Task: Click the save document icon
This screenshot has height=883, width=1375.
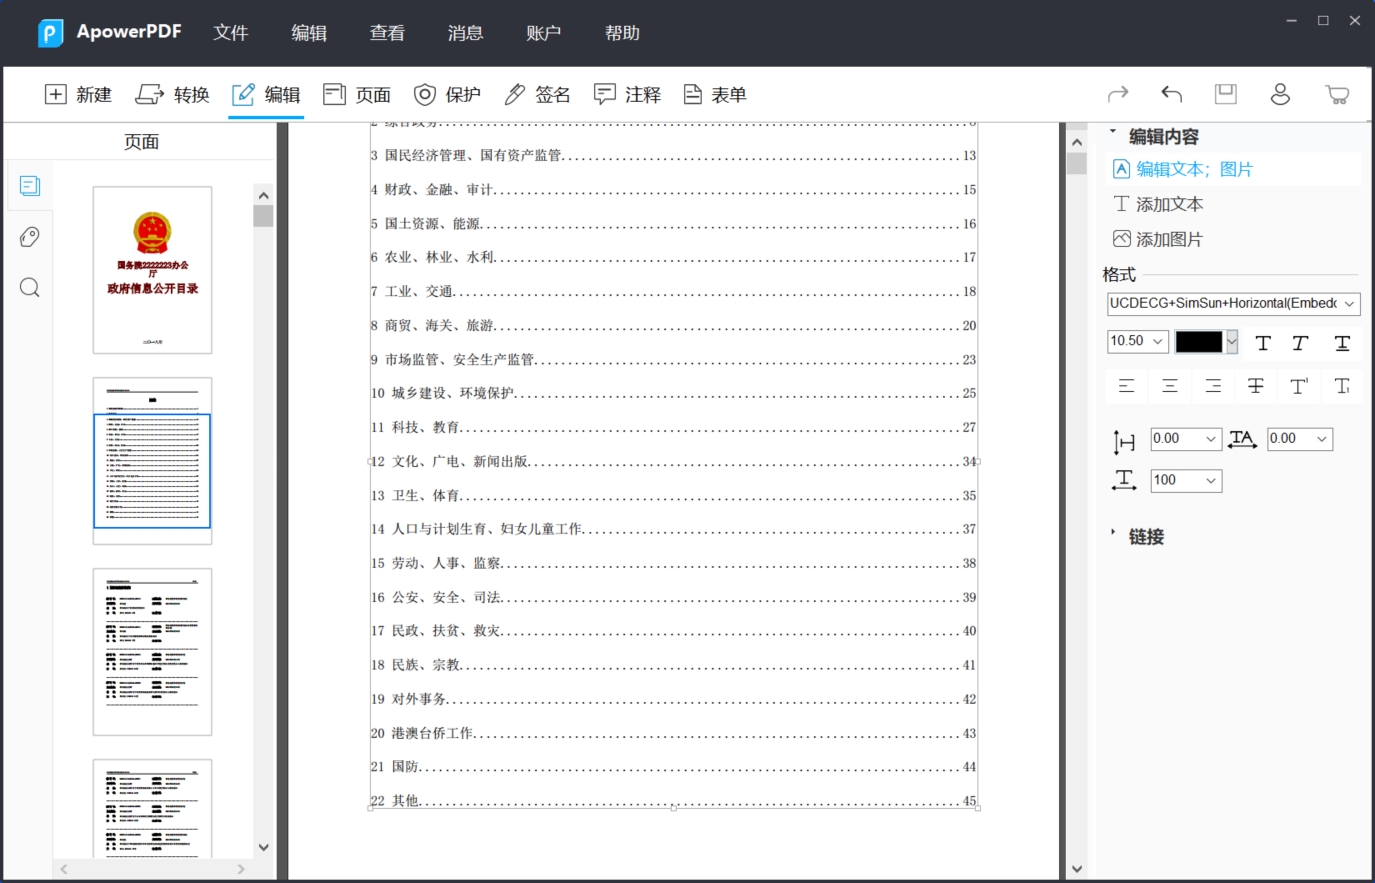Action: (1225, 93)
